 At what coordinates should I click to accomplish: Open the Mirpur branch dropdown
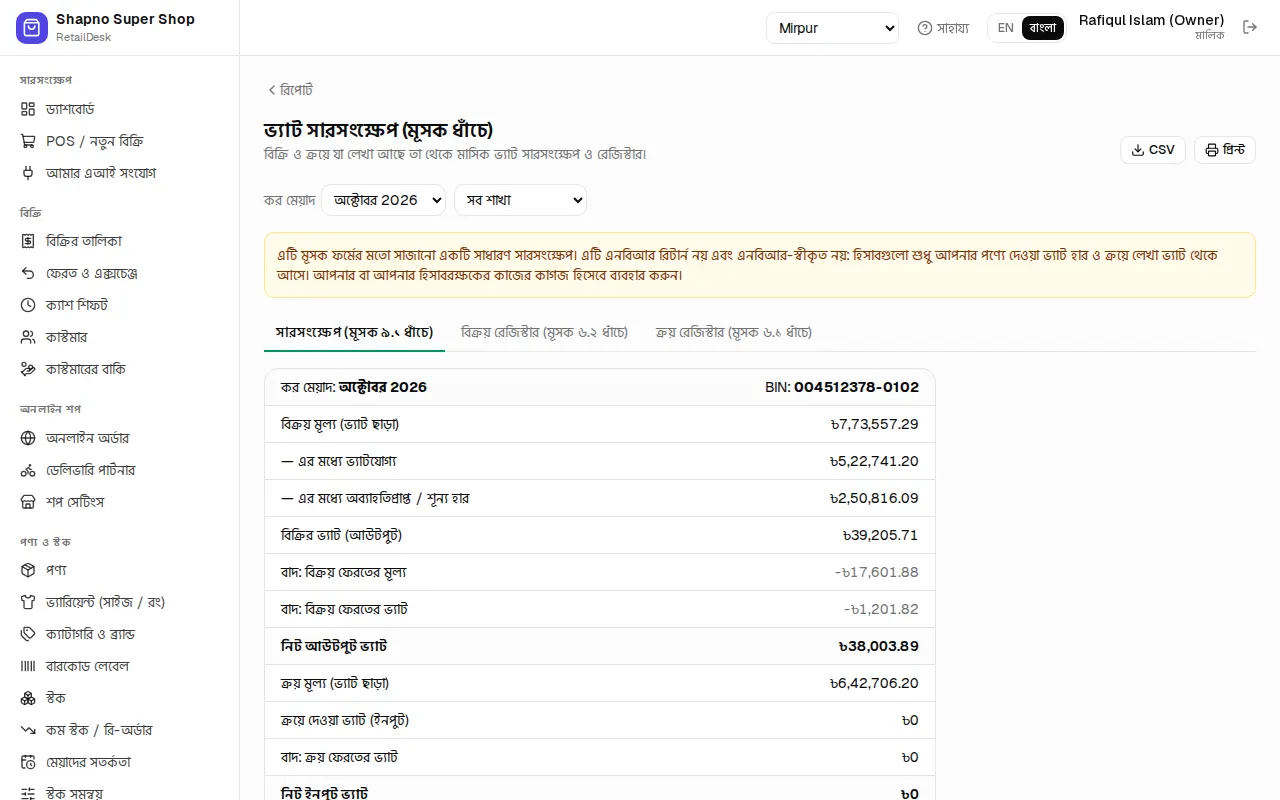[833, 28]
